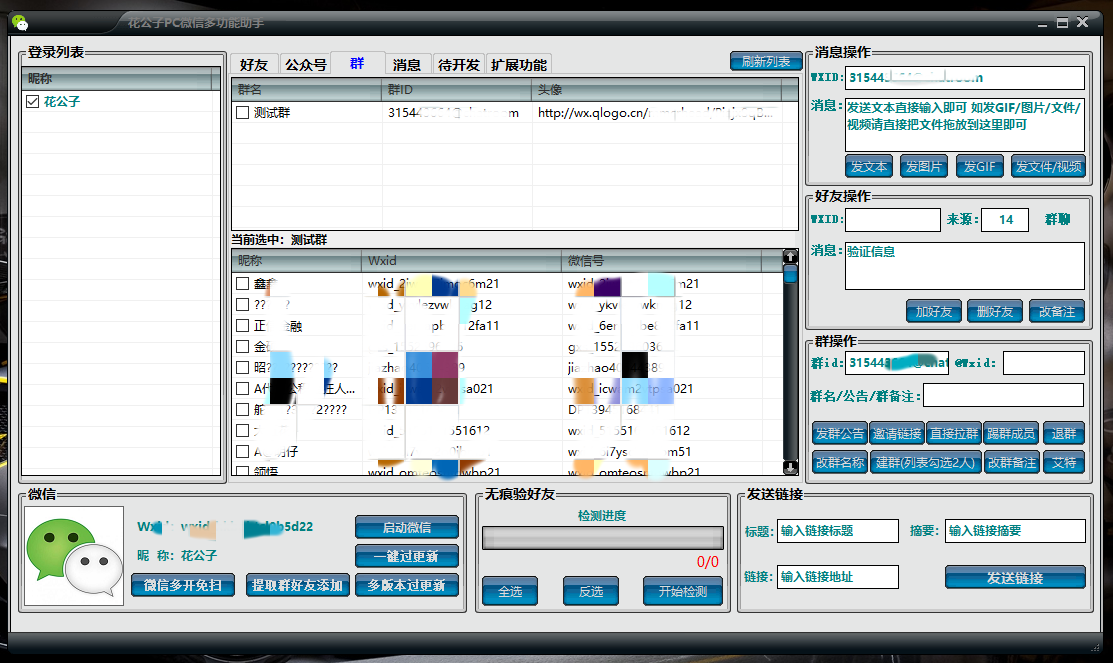1113x663 pixels.
Task: Focus the 输入链接摘要 field
Action: tap(1015, 531)
